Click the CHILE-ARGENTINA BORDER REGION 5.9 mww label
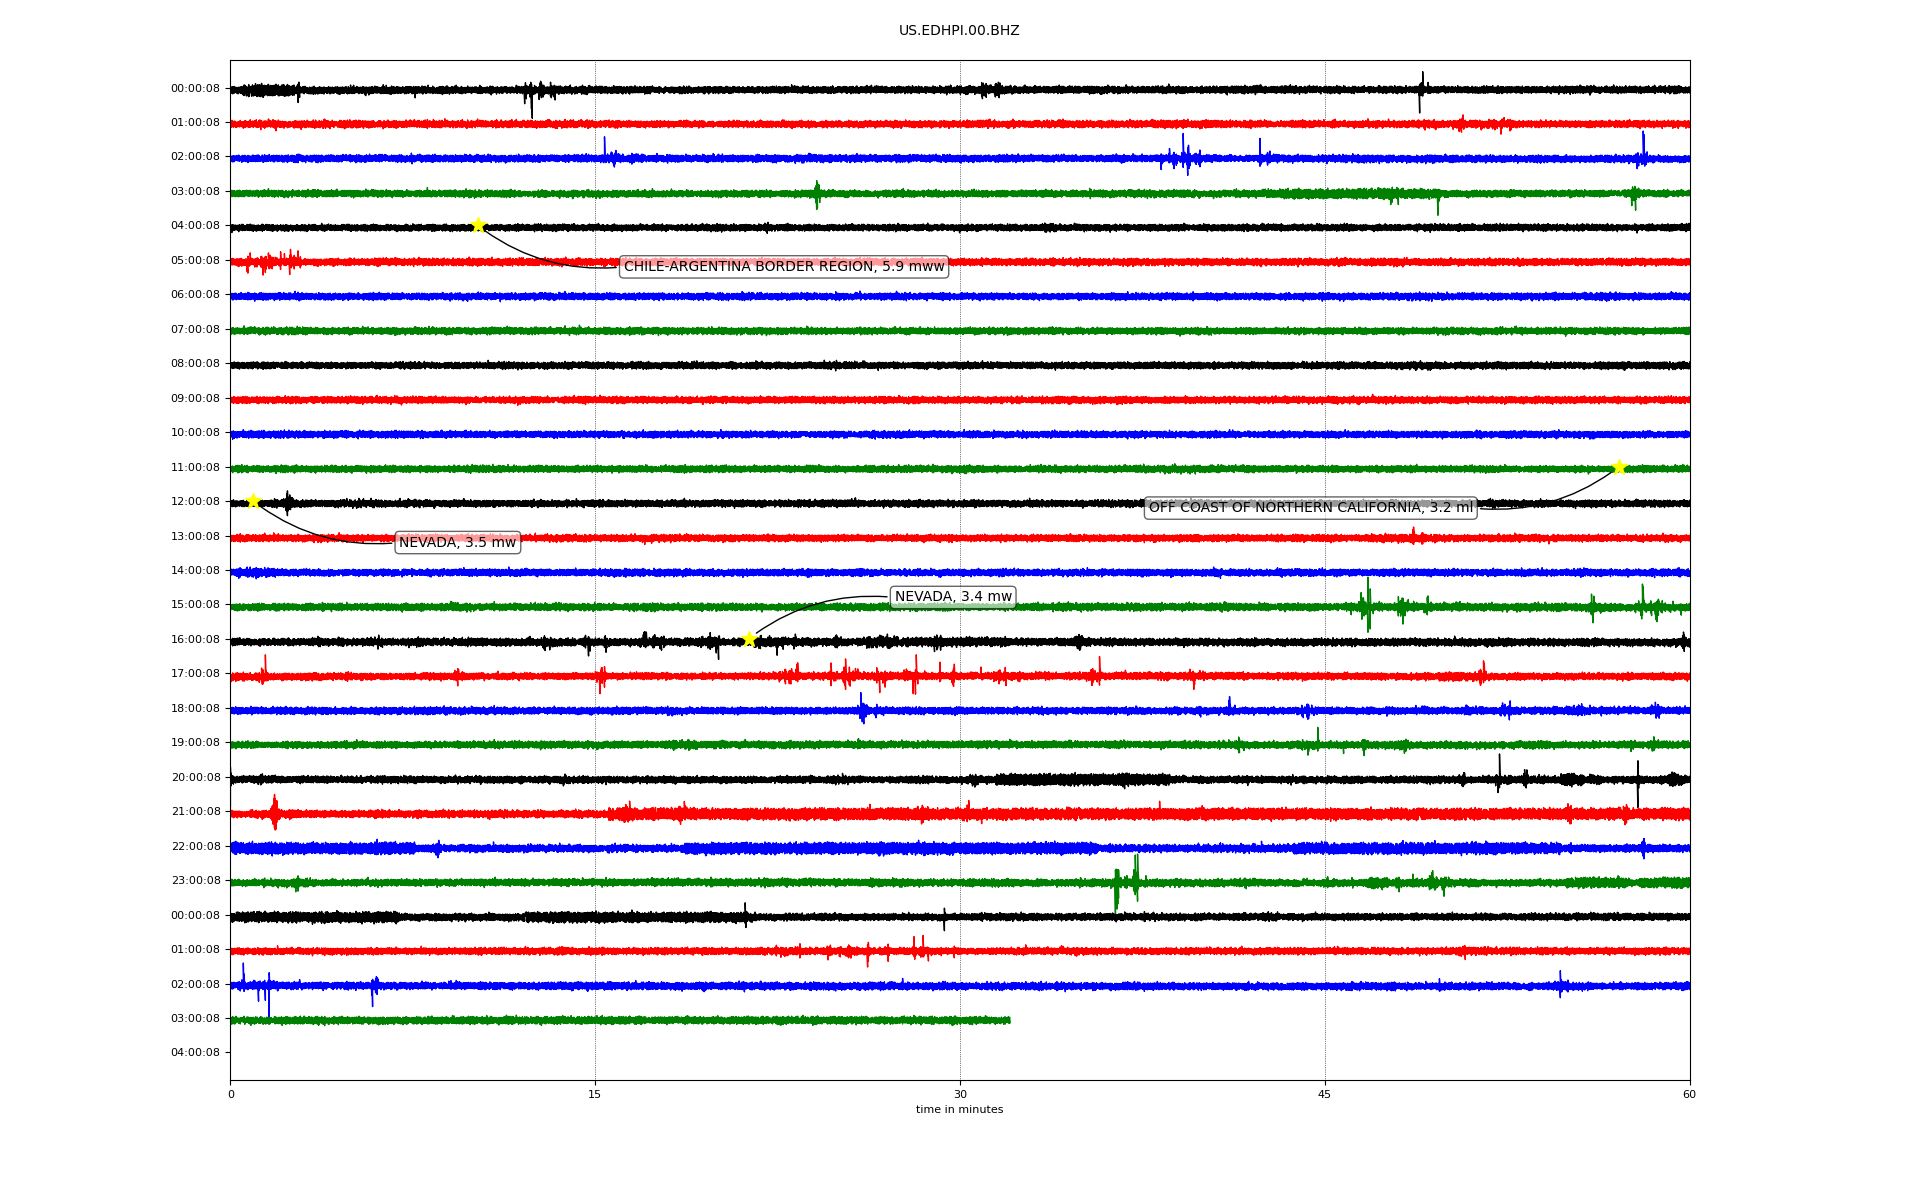The image size is (1920, 1200). coord(783,267)
